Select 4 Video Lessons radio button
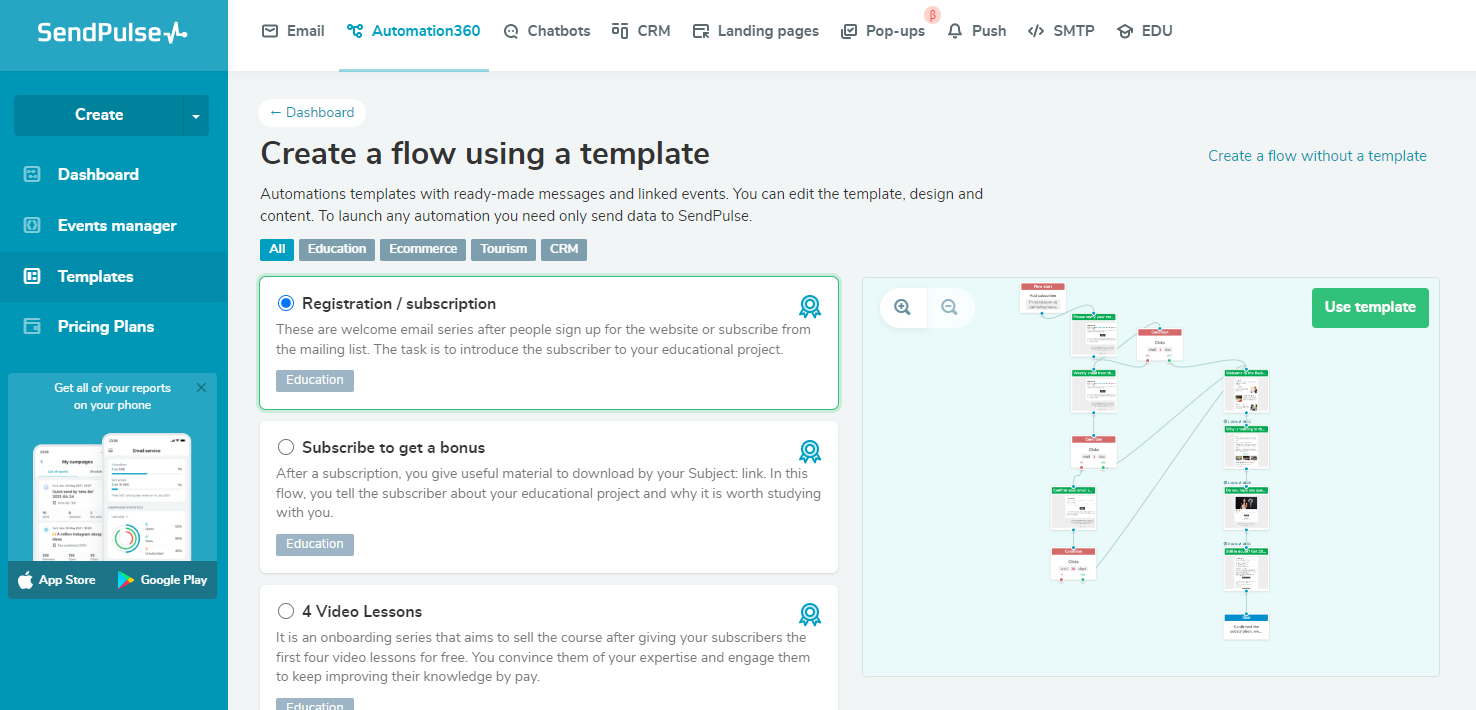 pos(286,611)
